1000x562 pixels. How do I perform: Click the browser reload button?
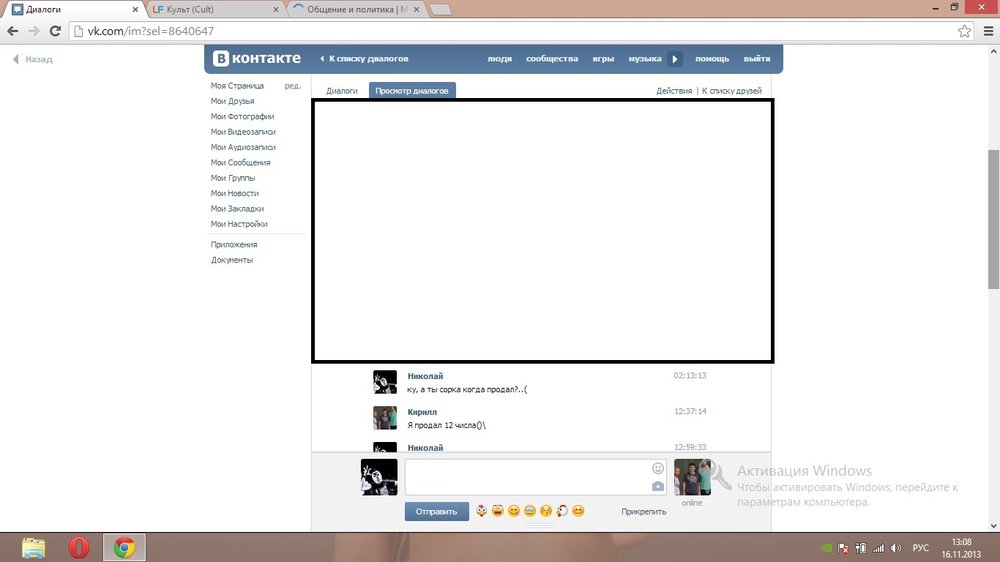tap(55, 31)
